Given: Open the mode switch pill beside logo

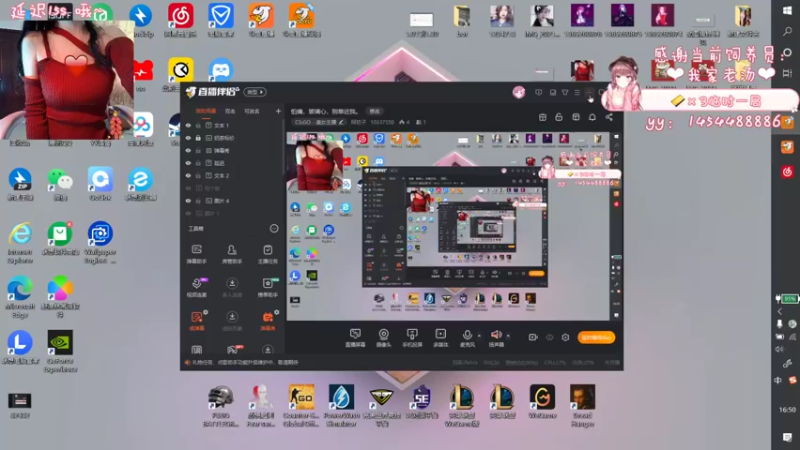Looking at the screenshot, I should pyautogui.click(x=255, y=92).
